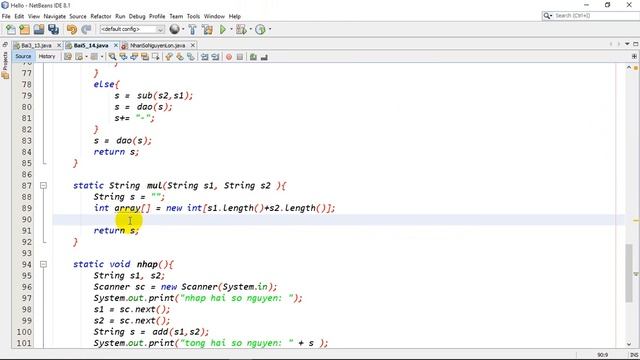640x360 pixels.
Task: Switch to Bai3_13.java tab
Action: [x=36, y=45]
